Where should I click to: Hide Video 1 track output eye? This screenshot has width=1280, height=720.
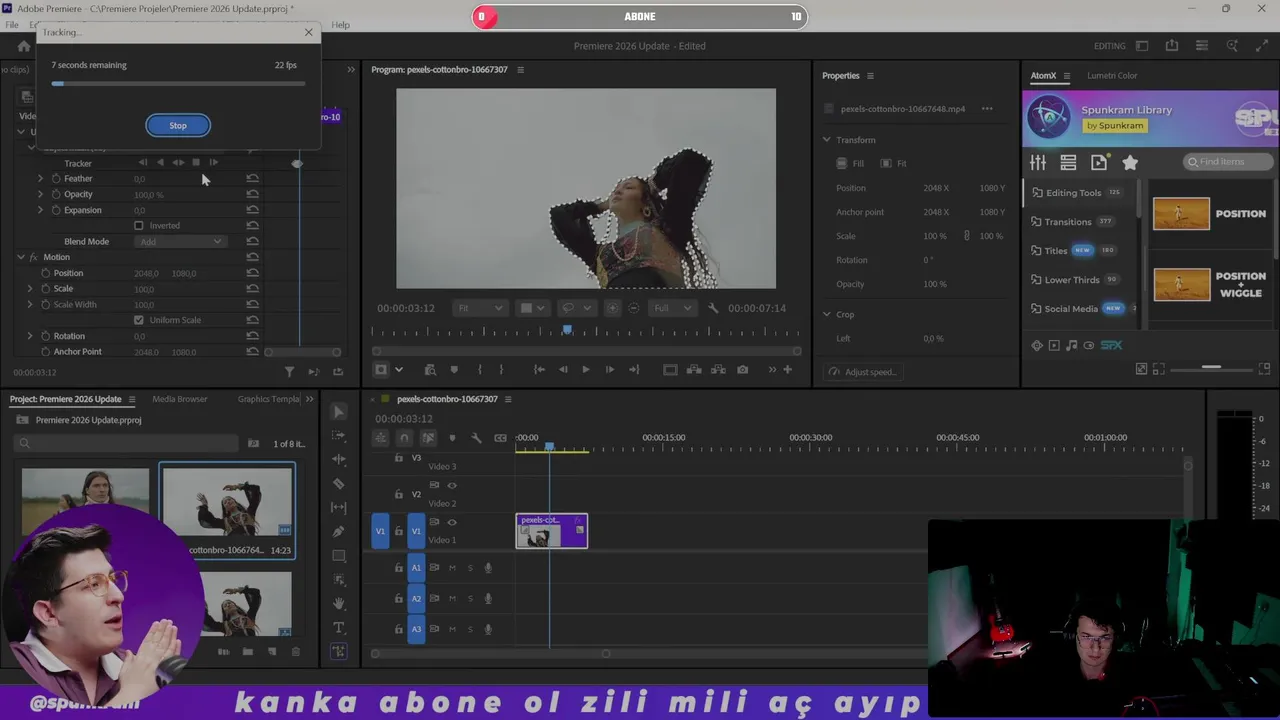coord(452,522)
